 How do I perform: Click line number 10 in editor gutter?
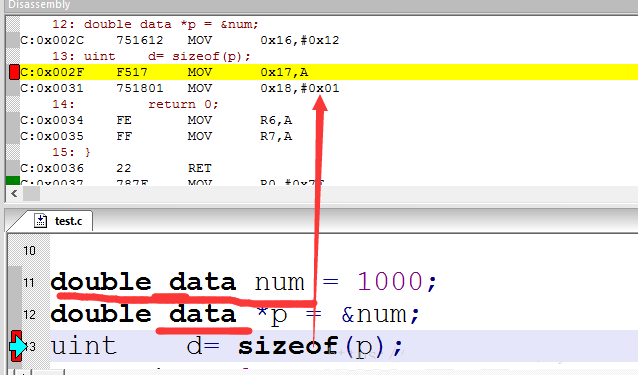pyautogui.click(x=29, y=251)
